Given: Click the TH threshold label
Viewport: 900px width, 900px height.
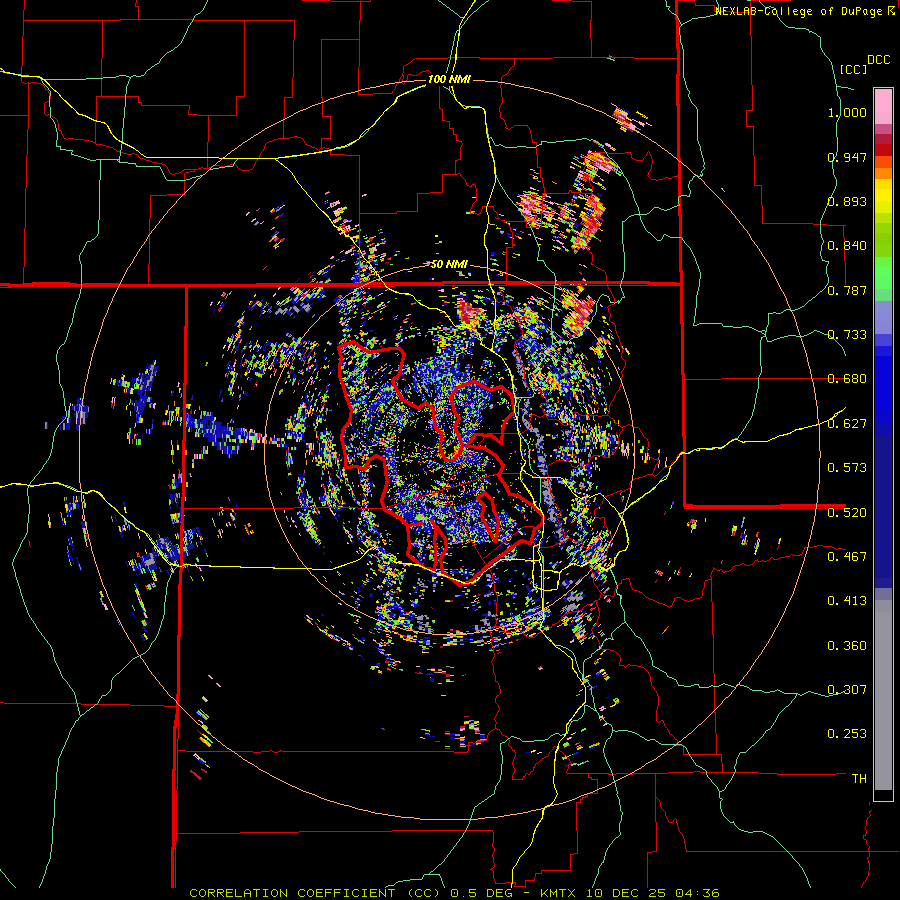Looking at the screenshot, I should pos(859,779).
